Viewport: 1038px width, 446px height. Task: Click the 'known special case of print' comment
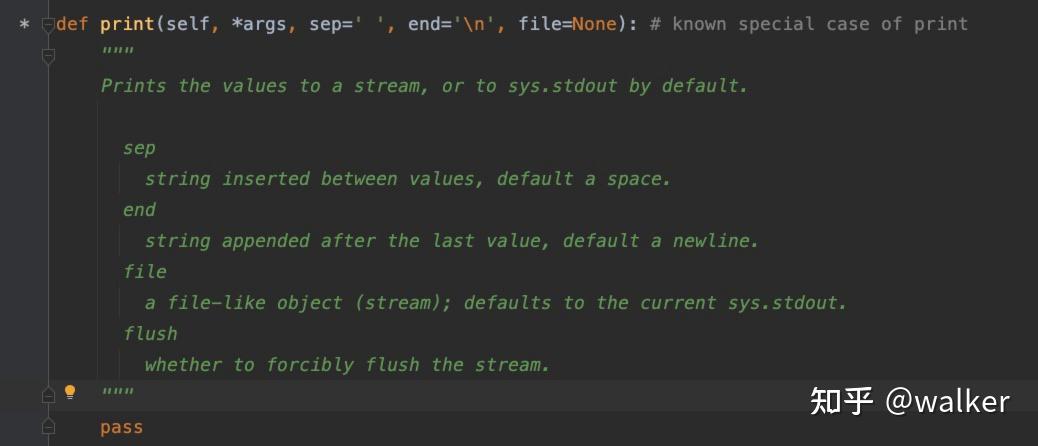pyautogui.click(x=809, y=24)
